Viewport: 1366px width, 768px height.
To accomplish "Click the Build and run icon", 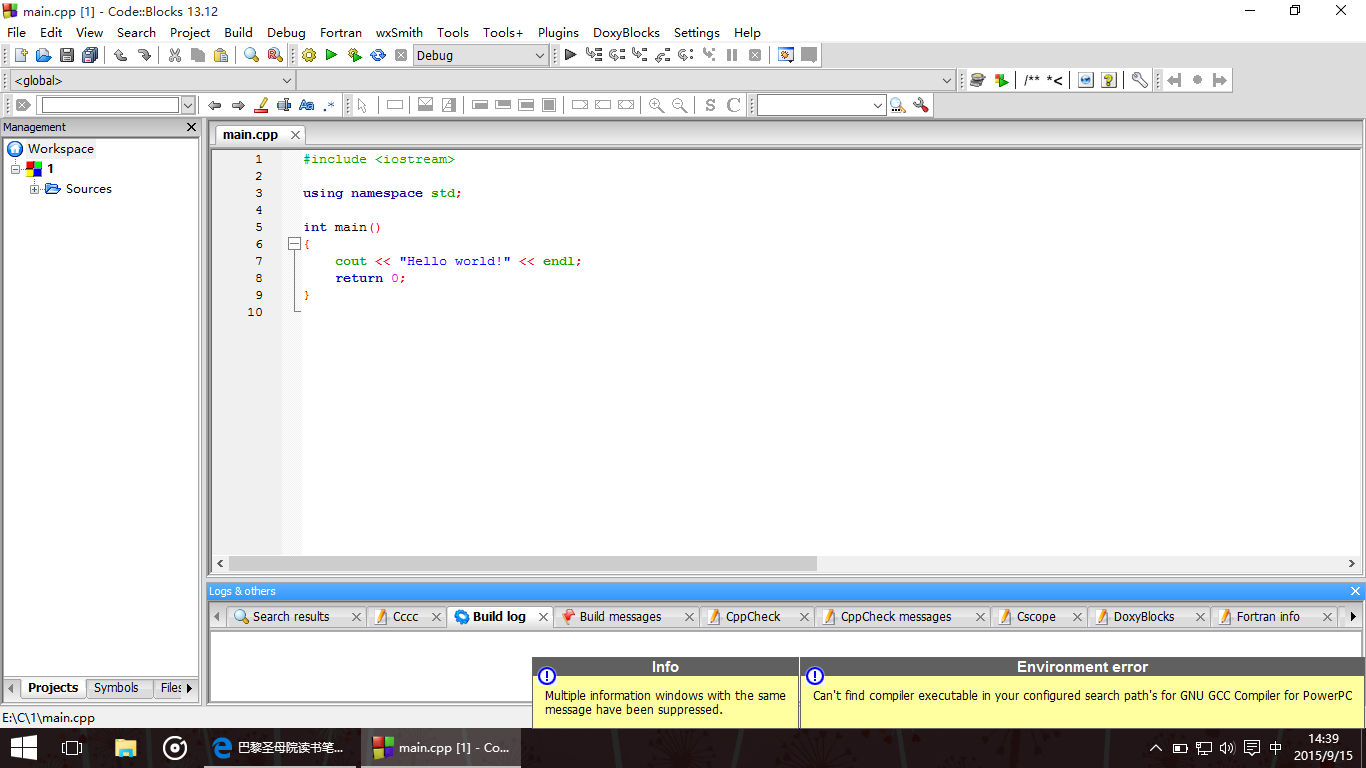I will [354, 56].
